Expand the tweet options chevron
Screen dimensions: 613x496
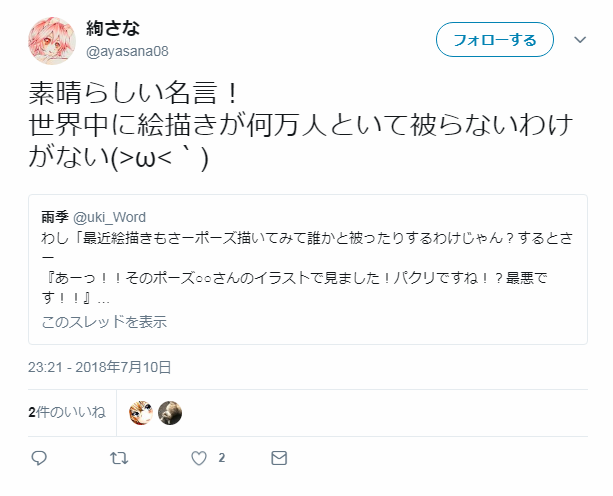point(580,39)
